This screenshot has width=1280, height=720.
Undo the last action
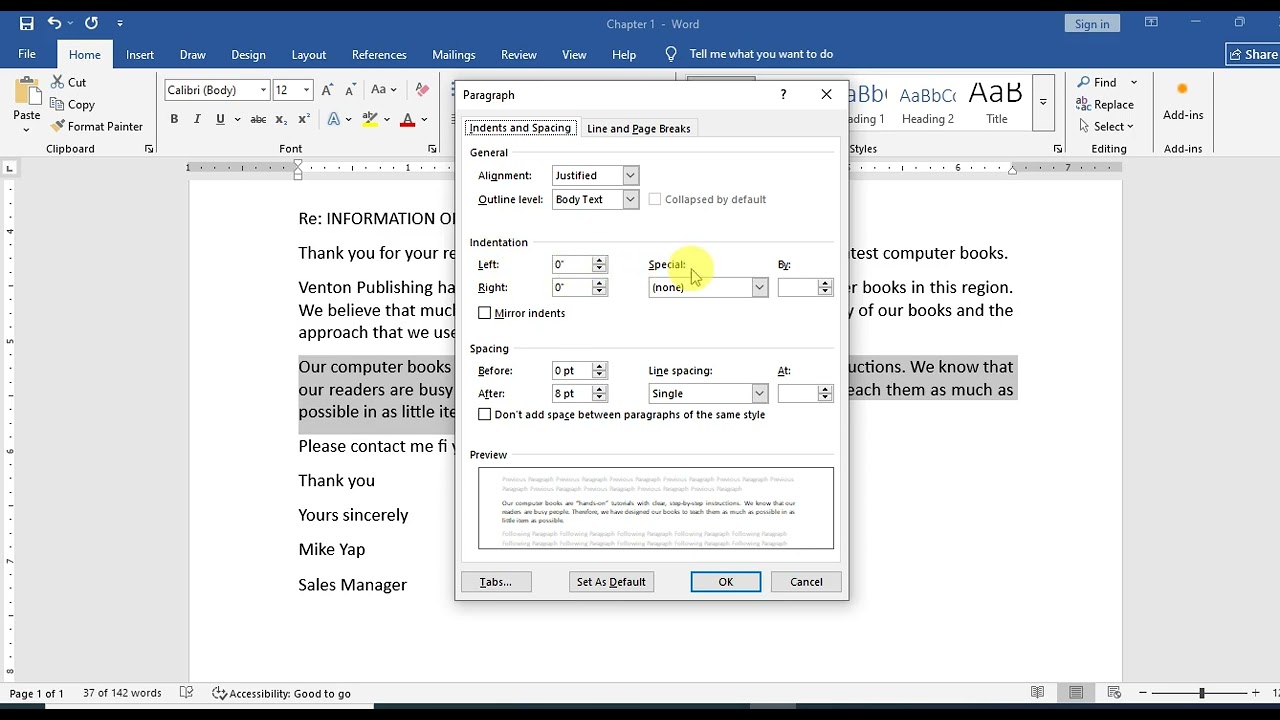[54, 23]
